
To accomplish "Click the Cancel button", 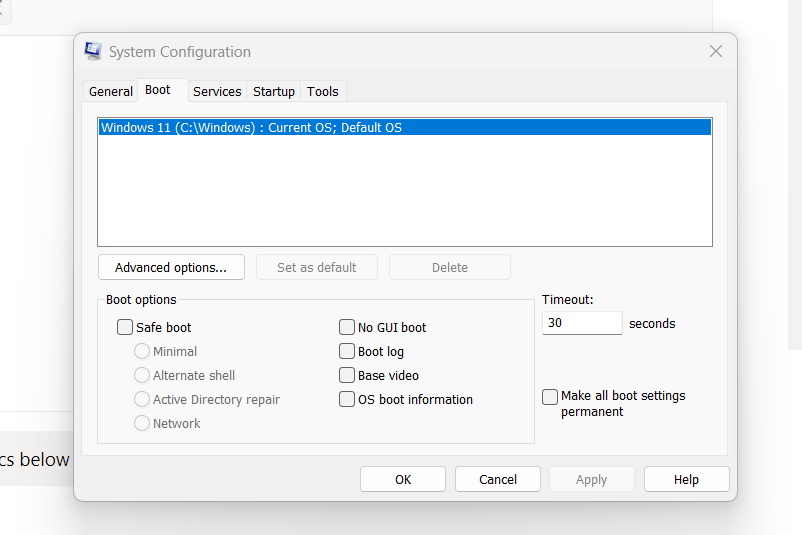I will coord(498,479).
